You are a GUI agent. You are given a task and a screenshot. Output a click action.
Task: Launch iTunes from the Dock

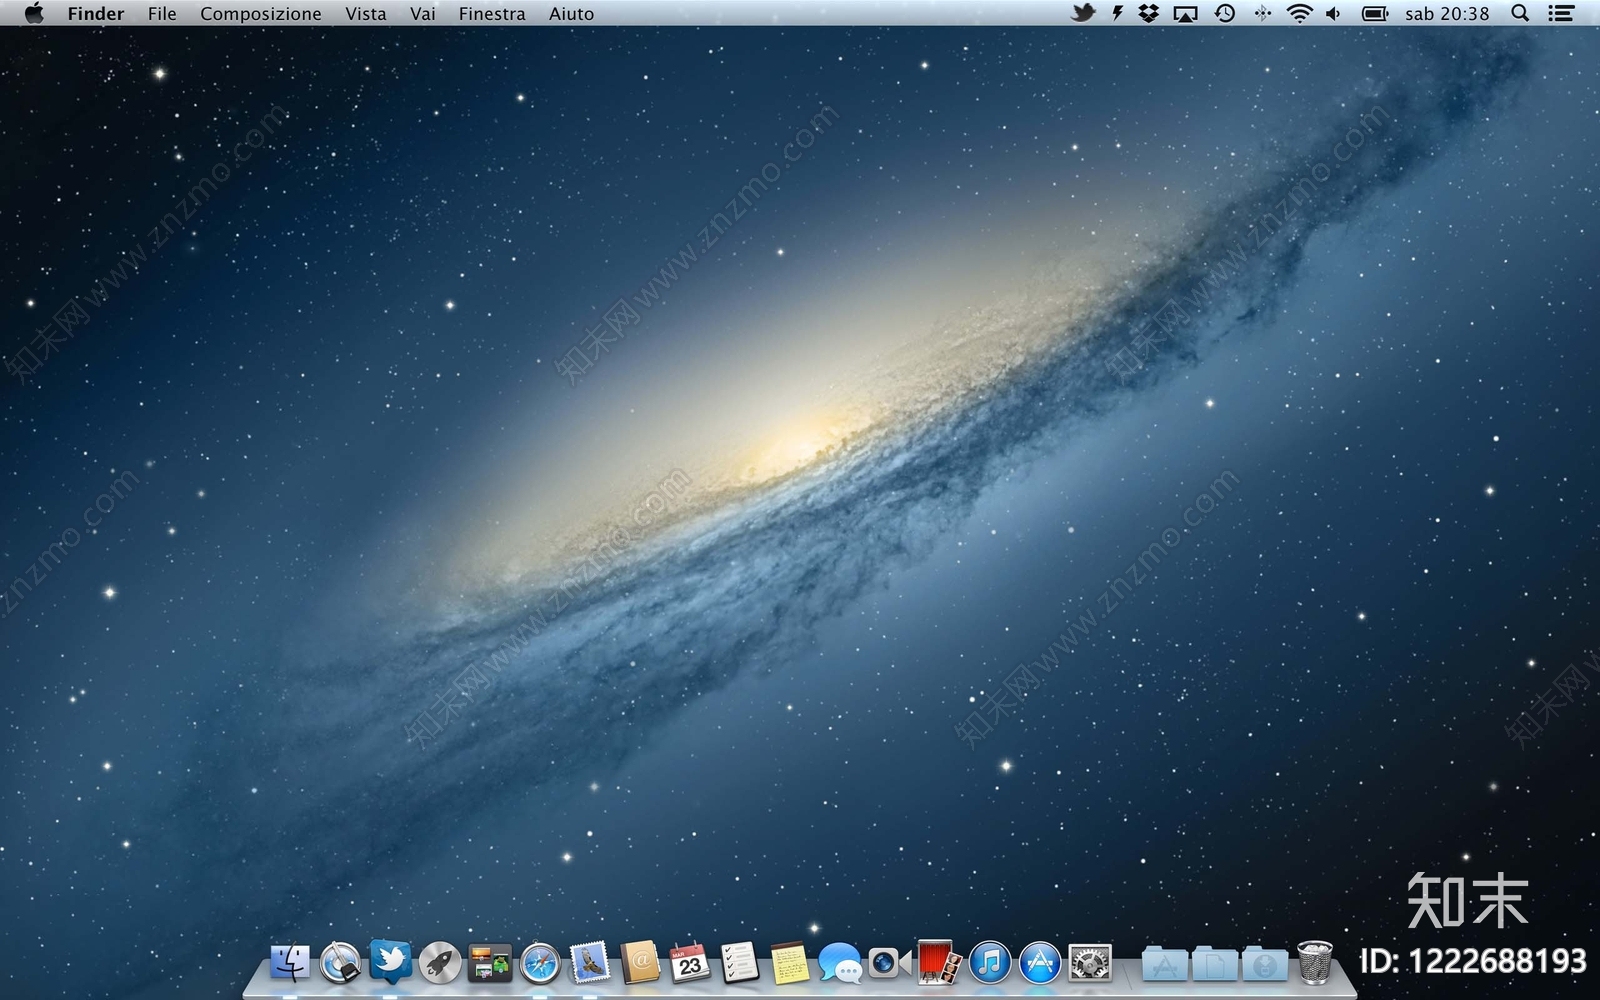990,963
